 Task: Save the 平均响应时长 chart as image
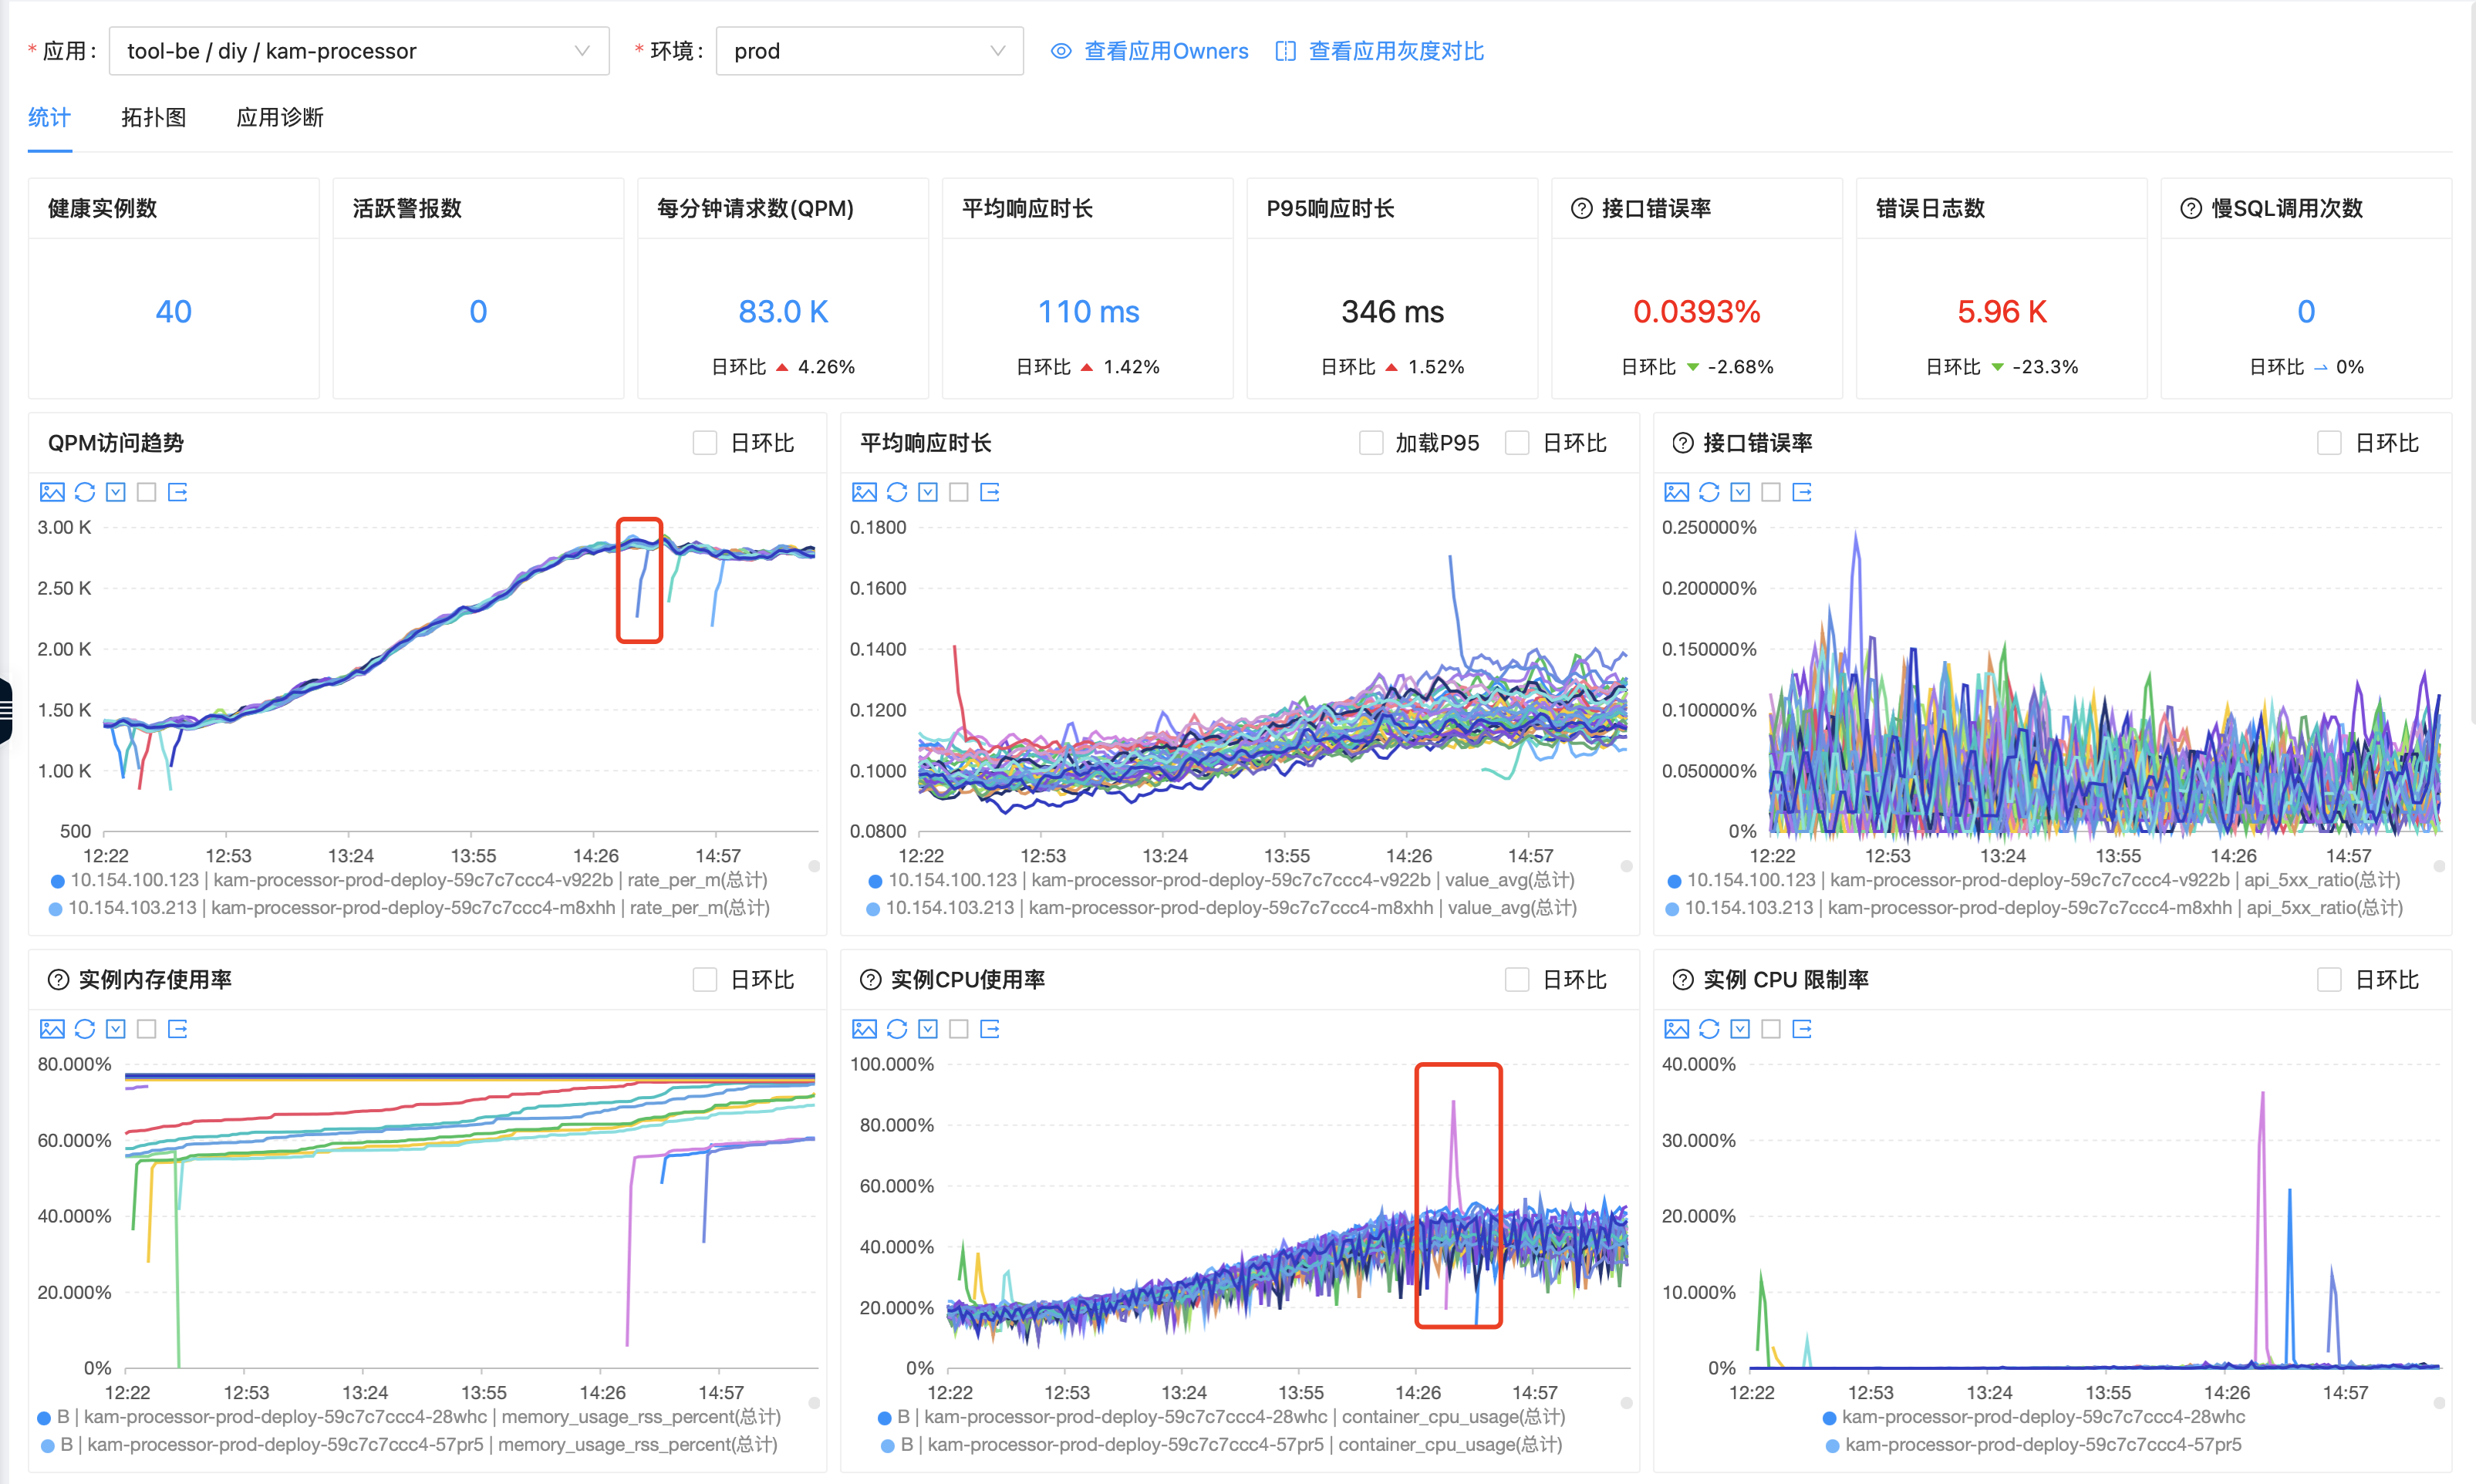864,492
